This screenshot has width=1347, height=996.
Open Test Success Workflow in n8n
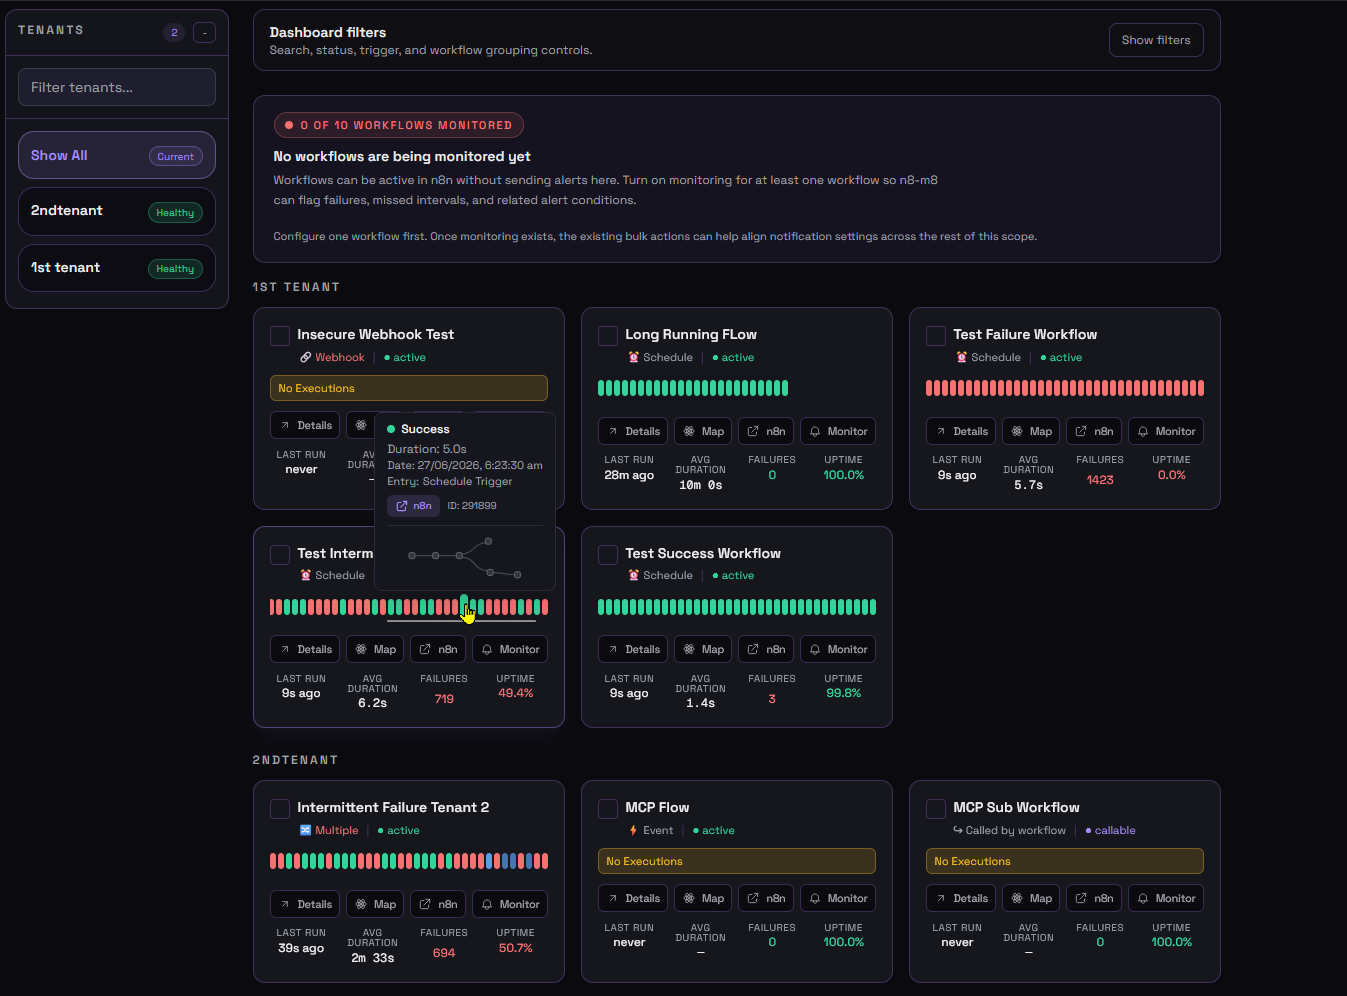point(766,649)
